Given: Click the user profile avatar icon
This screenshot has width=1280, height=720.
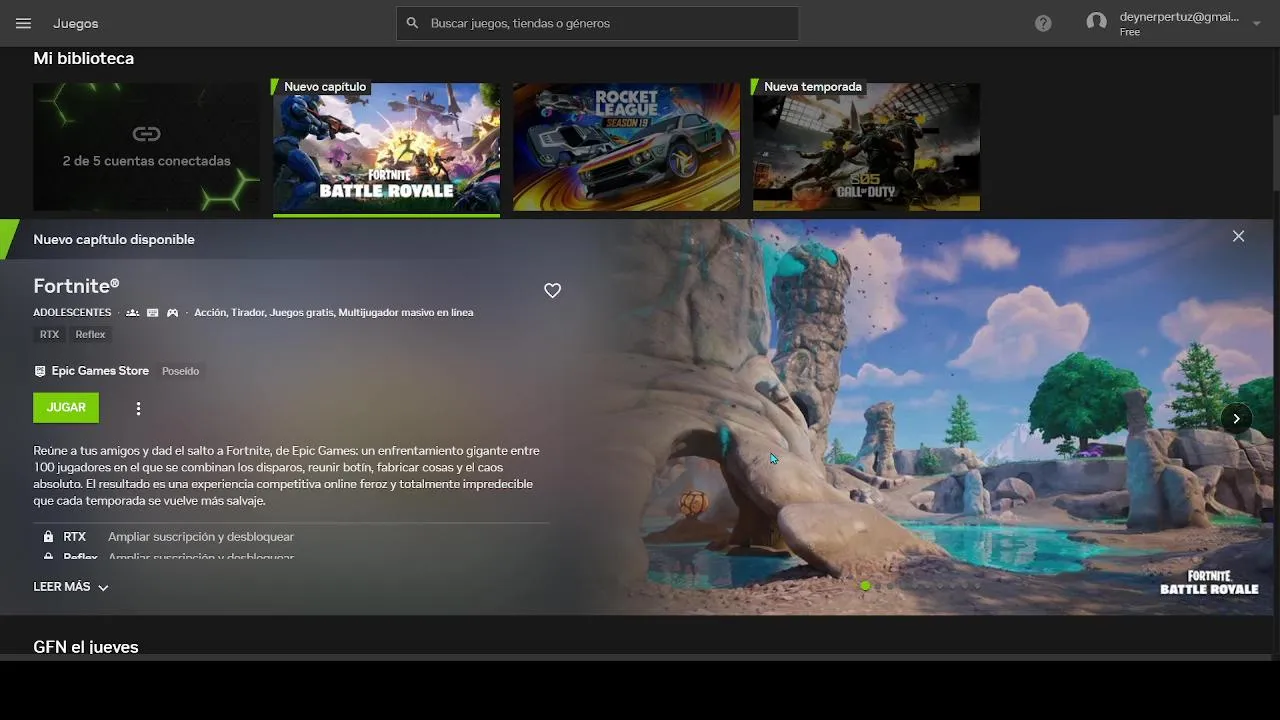Looking at the screenshot, I should pos(1097,22).
